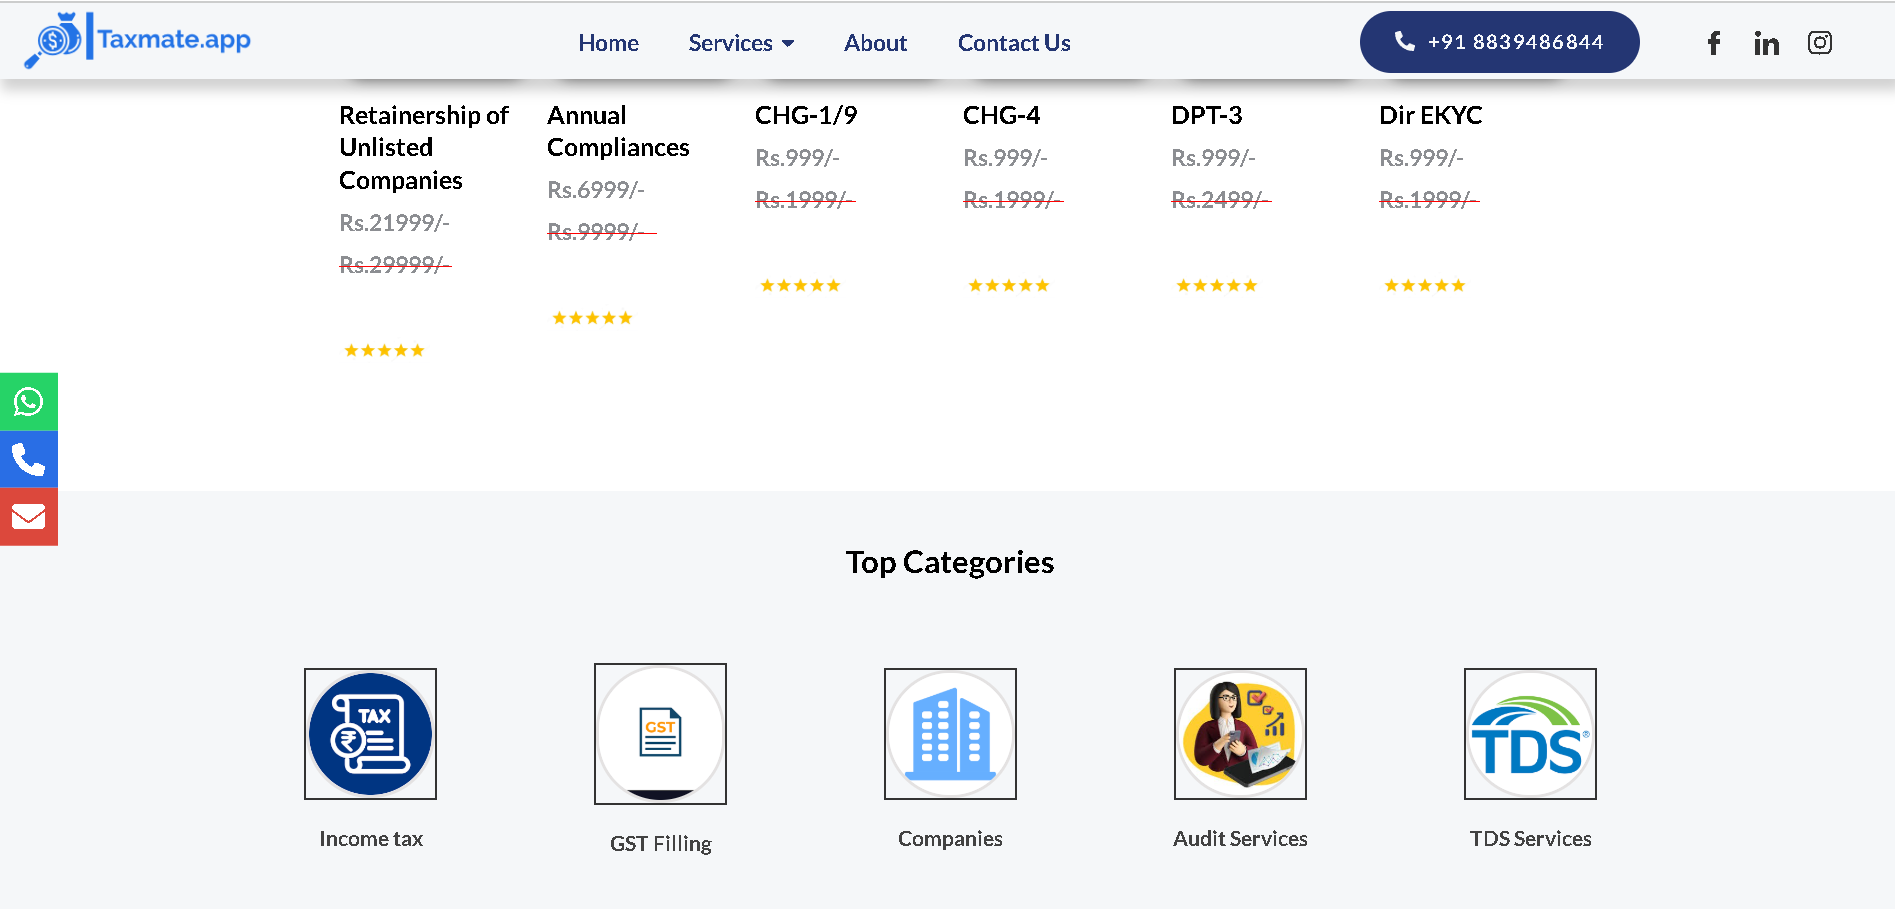Click the GST Filling category label
This screenshot has width=1895, height=909.
click(661, 844)
